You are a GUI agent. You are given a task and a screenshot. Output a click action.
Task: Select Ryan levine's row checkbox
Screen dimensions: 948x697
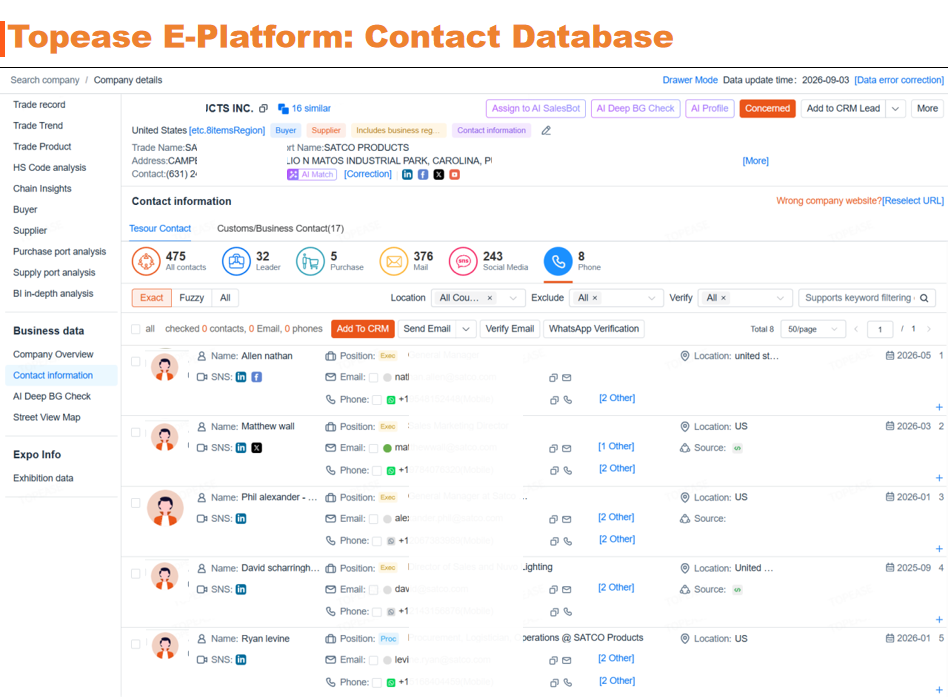136,644
